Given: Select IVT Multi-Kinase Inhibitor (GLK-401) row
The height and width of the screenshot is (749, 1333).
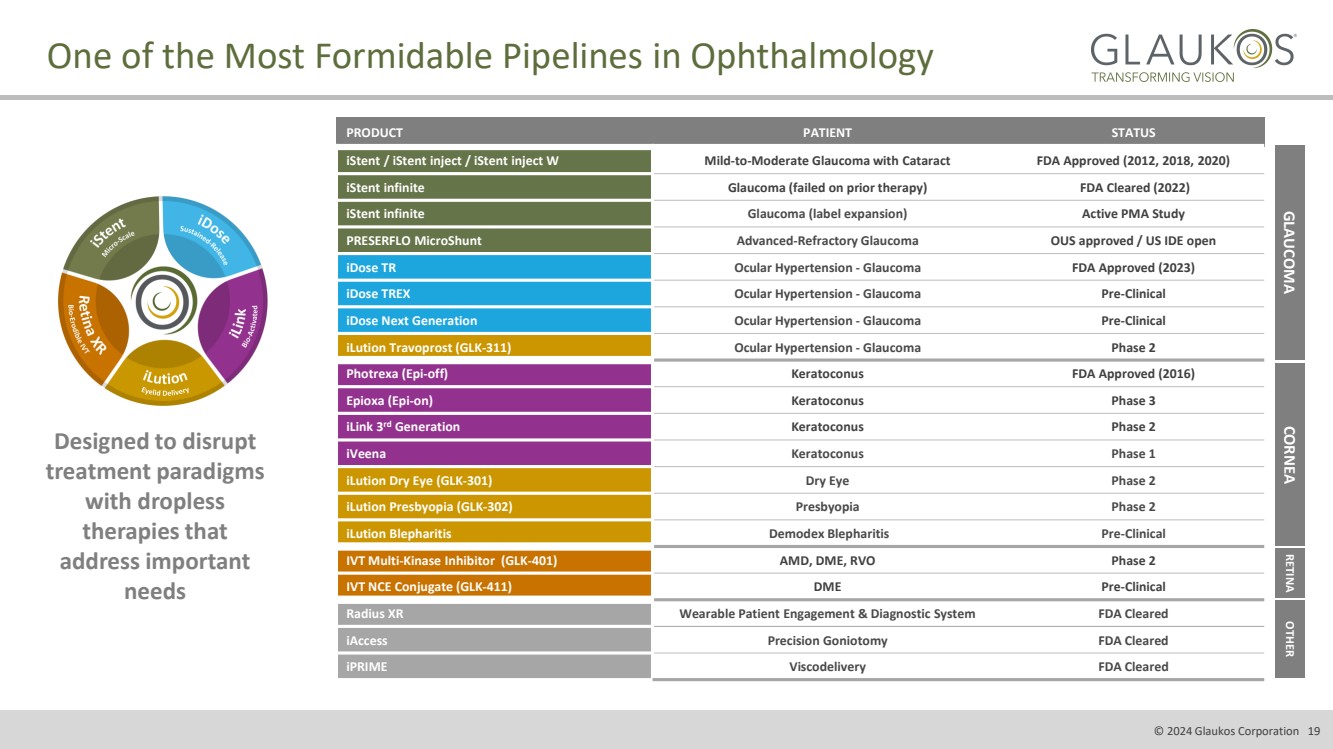Looking at the screenshot, I should (x=494, y=561).
